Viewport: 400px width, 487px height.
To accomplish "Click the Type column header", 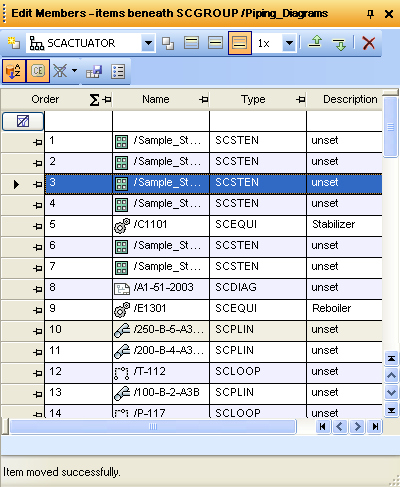I will point(253,99).
